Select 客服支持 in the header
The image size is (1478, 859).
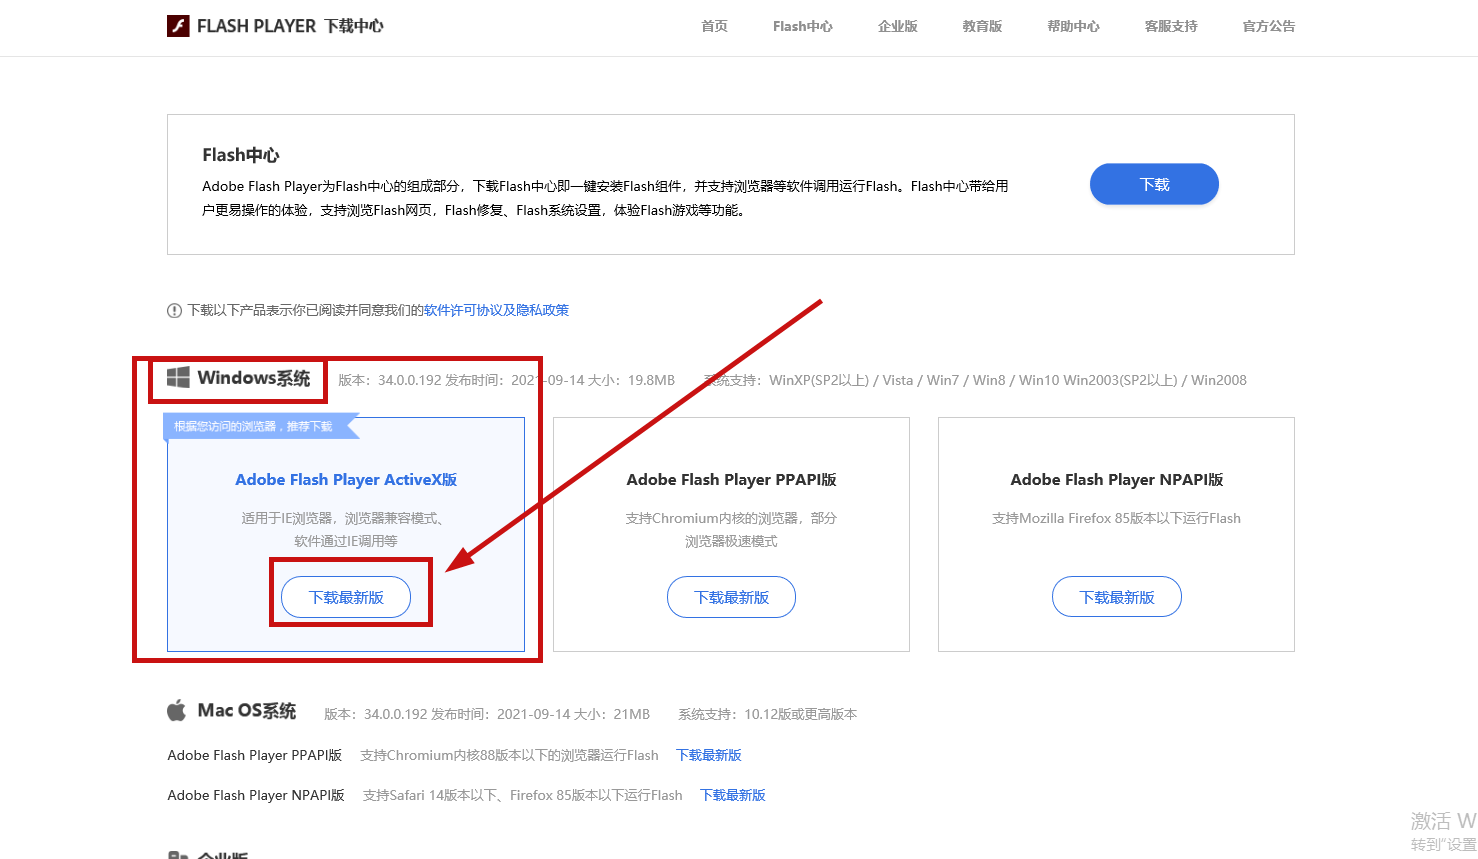tap(1170, 26)
